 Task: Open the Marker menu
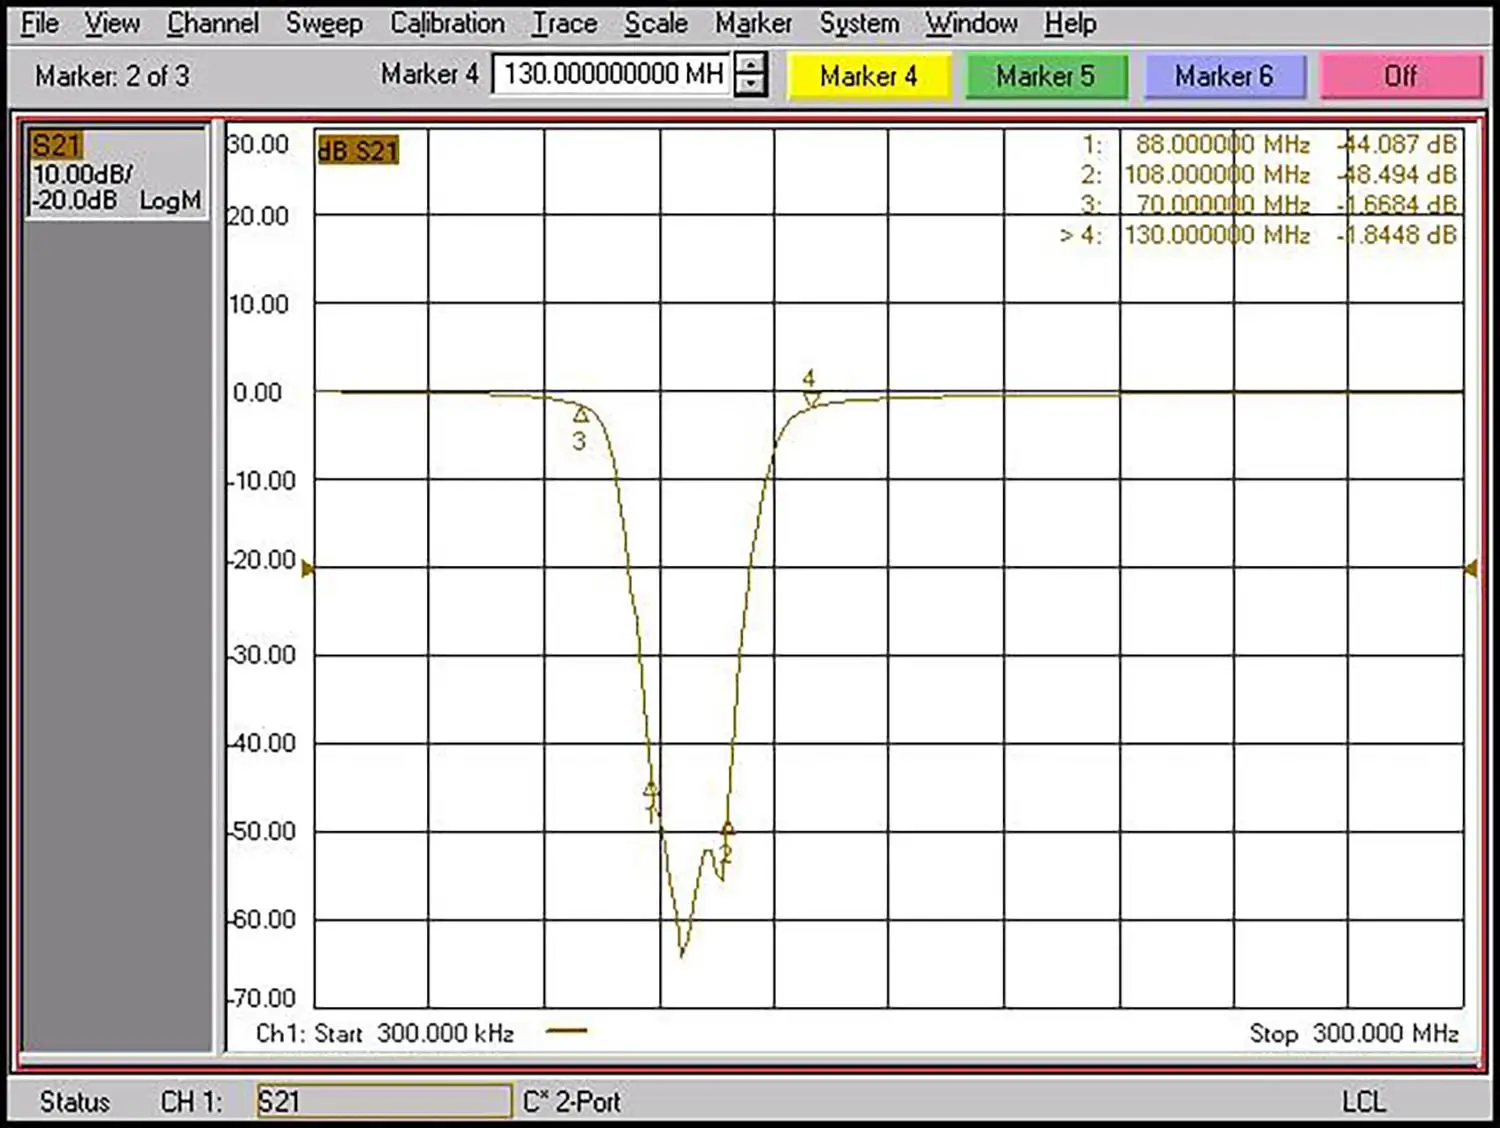(x=754, y=22)
